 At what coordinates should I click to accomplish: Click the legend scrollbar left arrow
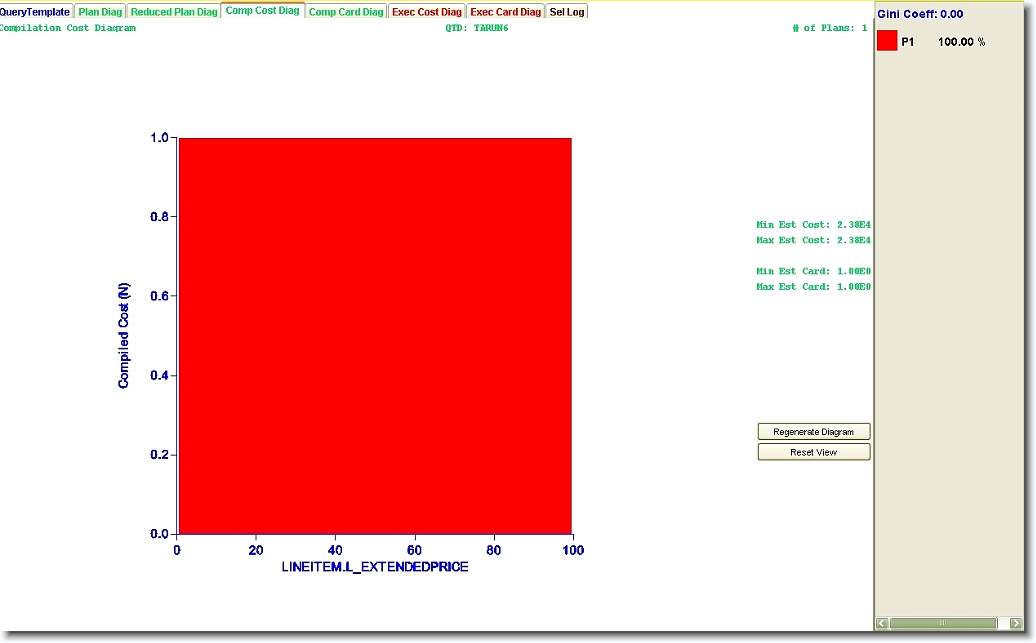882,623
